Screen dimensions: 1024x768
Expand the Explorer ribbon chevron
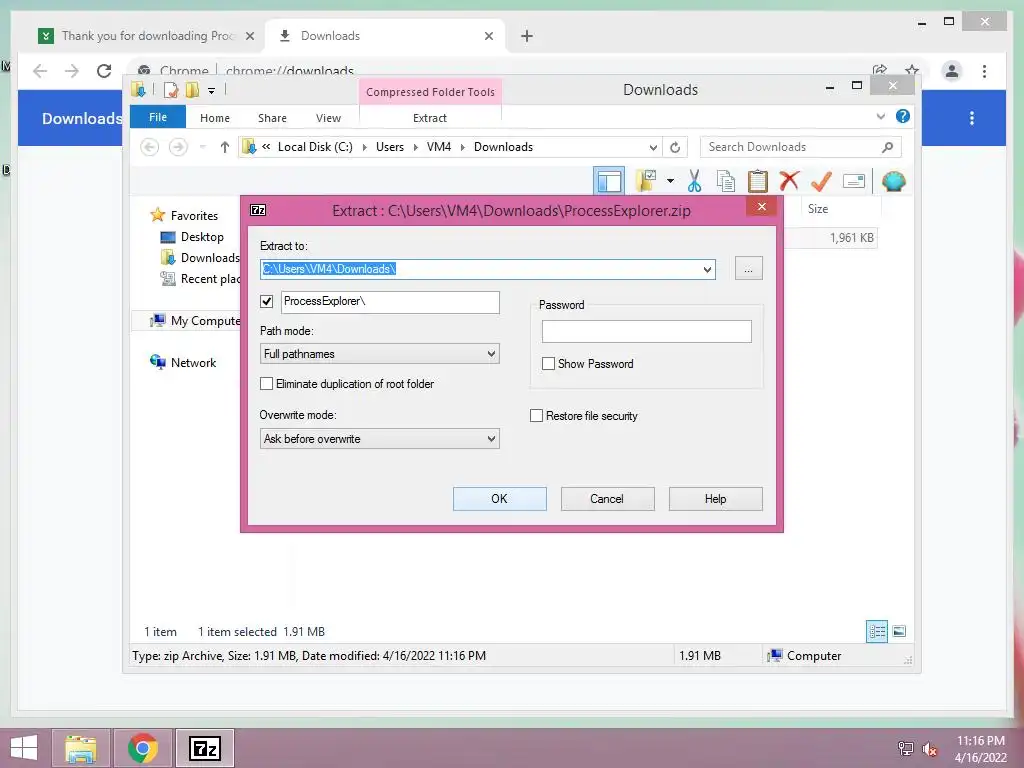pyautogui.click(x=880, y=116)
